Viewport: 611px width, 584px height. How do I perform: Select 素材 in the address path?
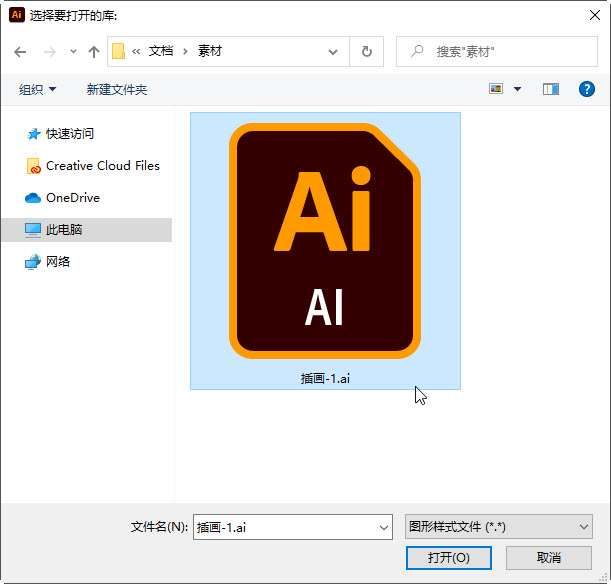click(x=210, y=51)
